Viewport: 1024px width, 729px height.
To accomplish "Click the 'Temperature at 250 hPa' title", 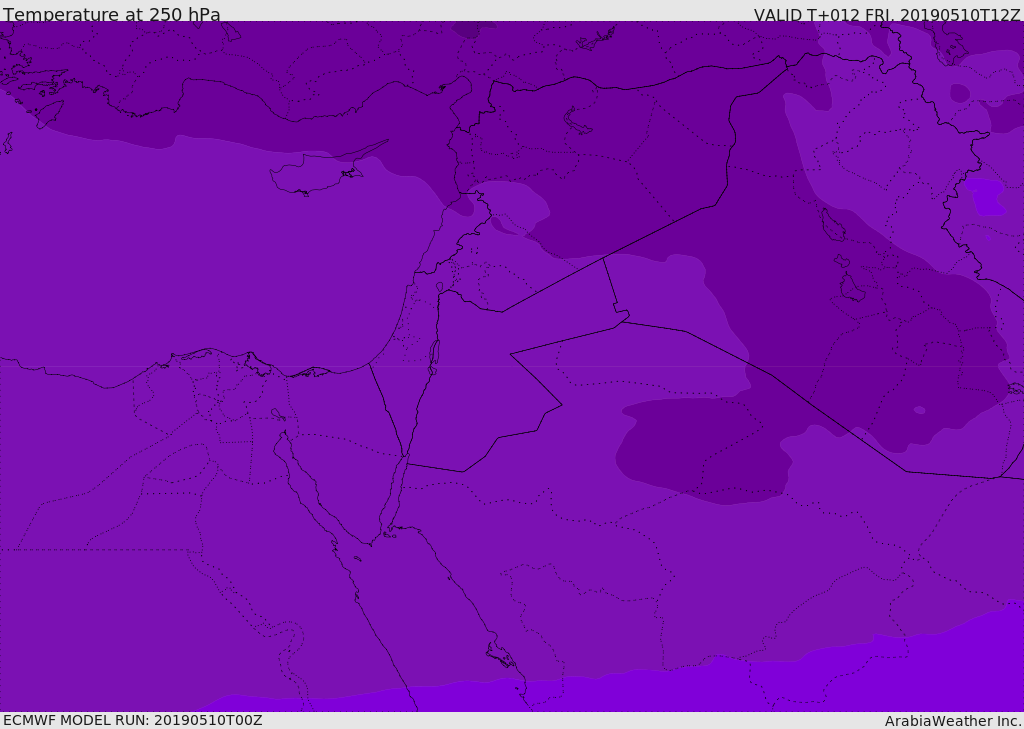I will tap(112, 14).
